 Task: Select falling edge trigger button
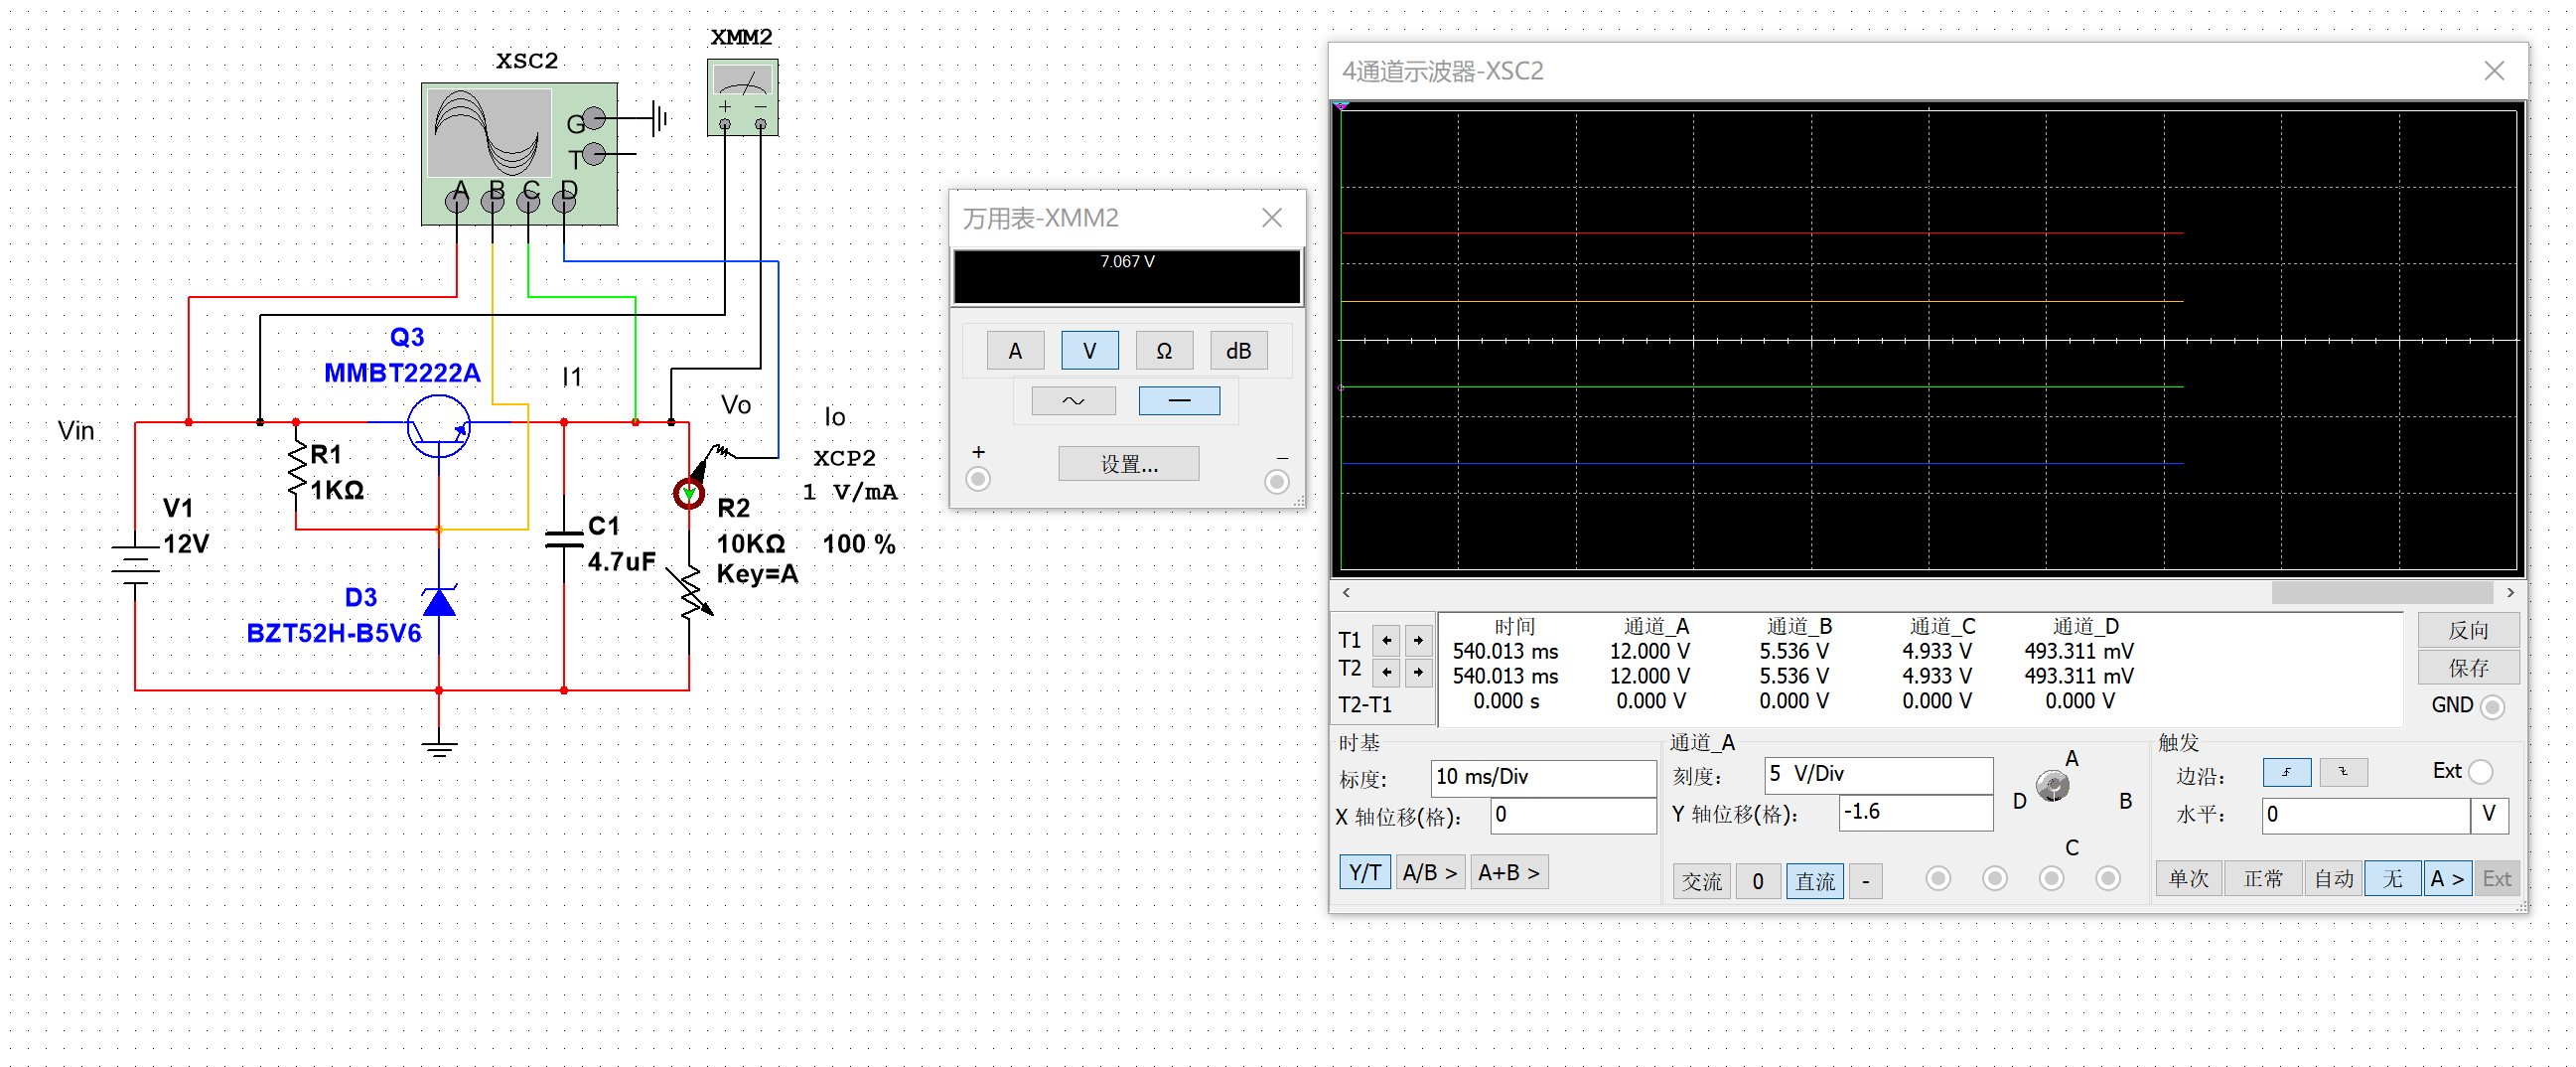[x=2343, y=772]
